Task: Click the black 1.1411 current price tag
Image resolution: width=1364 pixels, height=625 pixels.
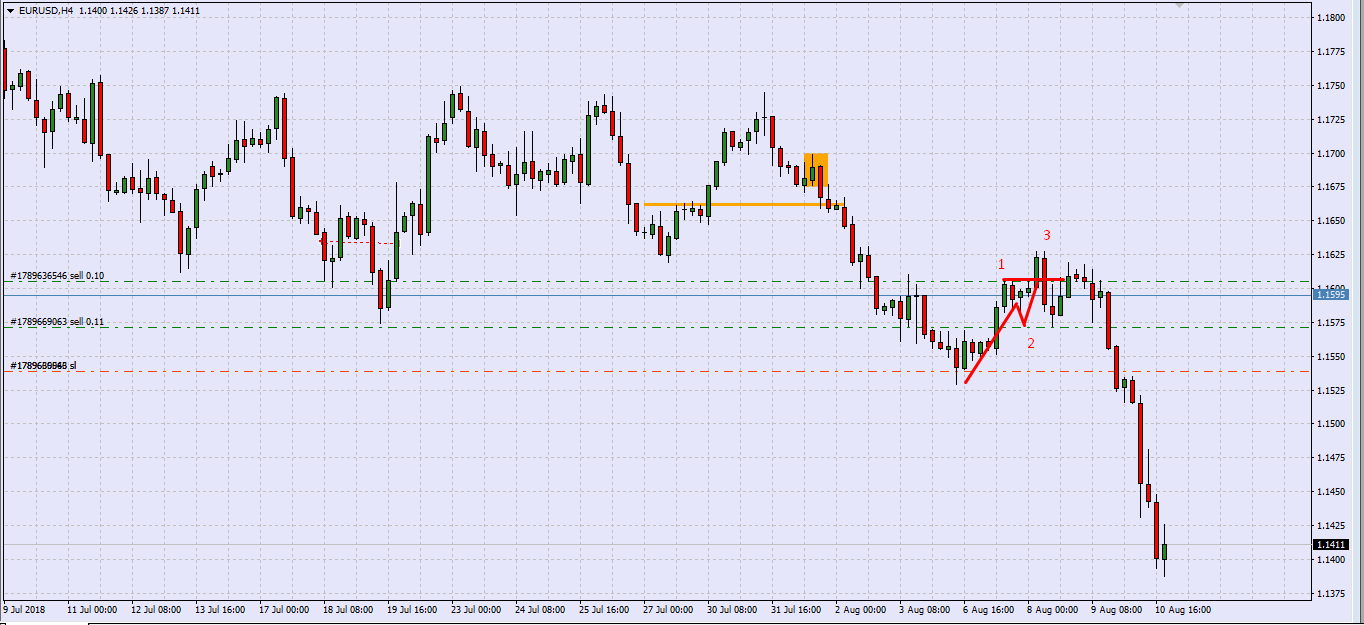Action: 1331,544
